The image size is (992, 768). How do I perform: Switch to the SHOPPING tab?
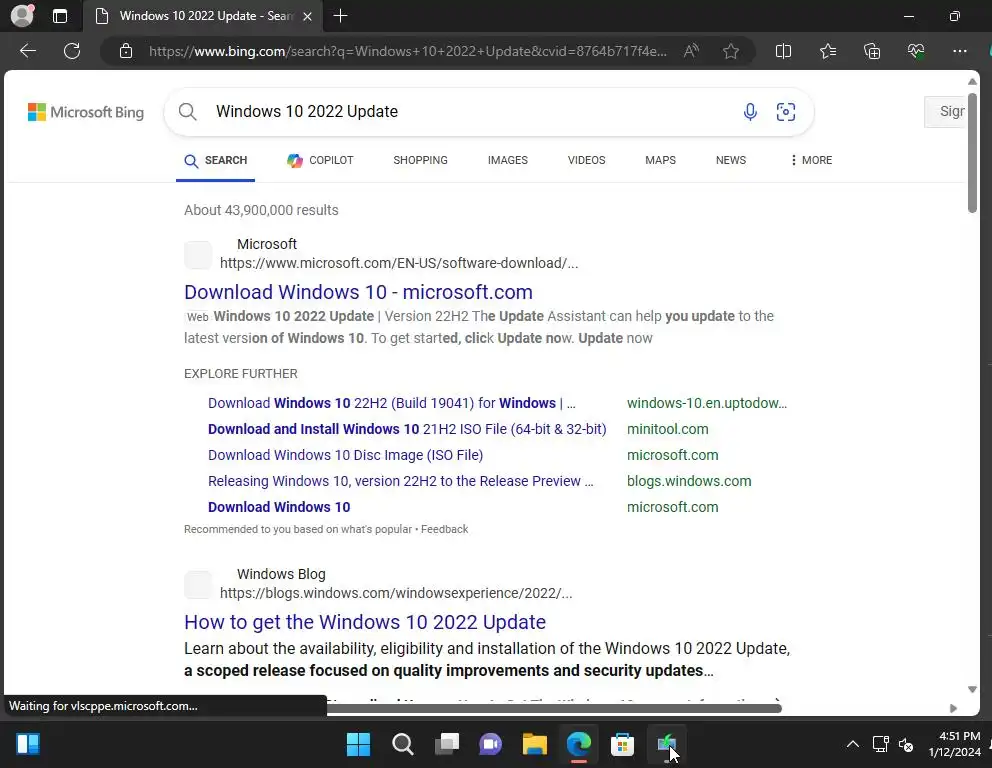(x=420, y=161)
